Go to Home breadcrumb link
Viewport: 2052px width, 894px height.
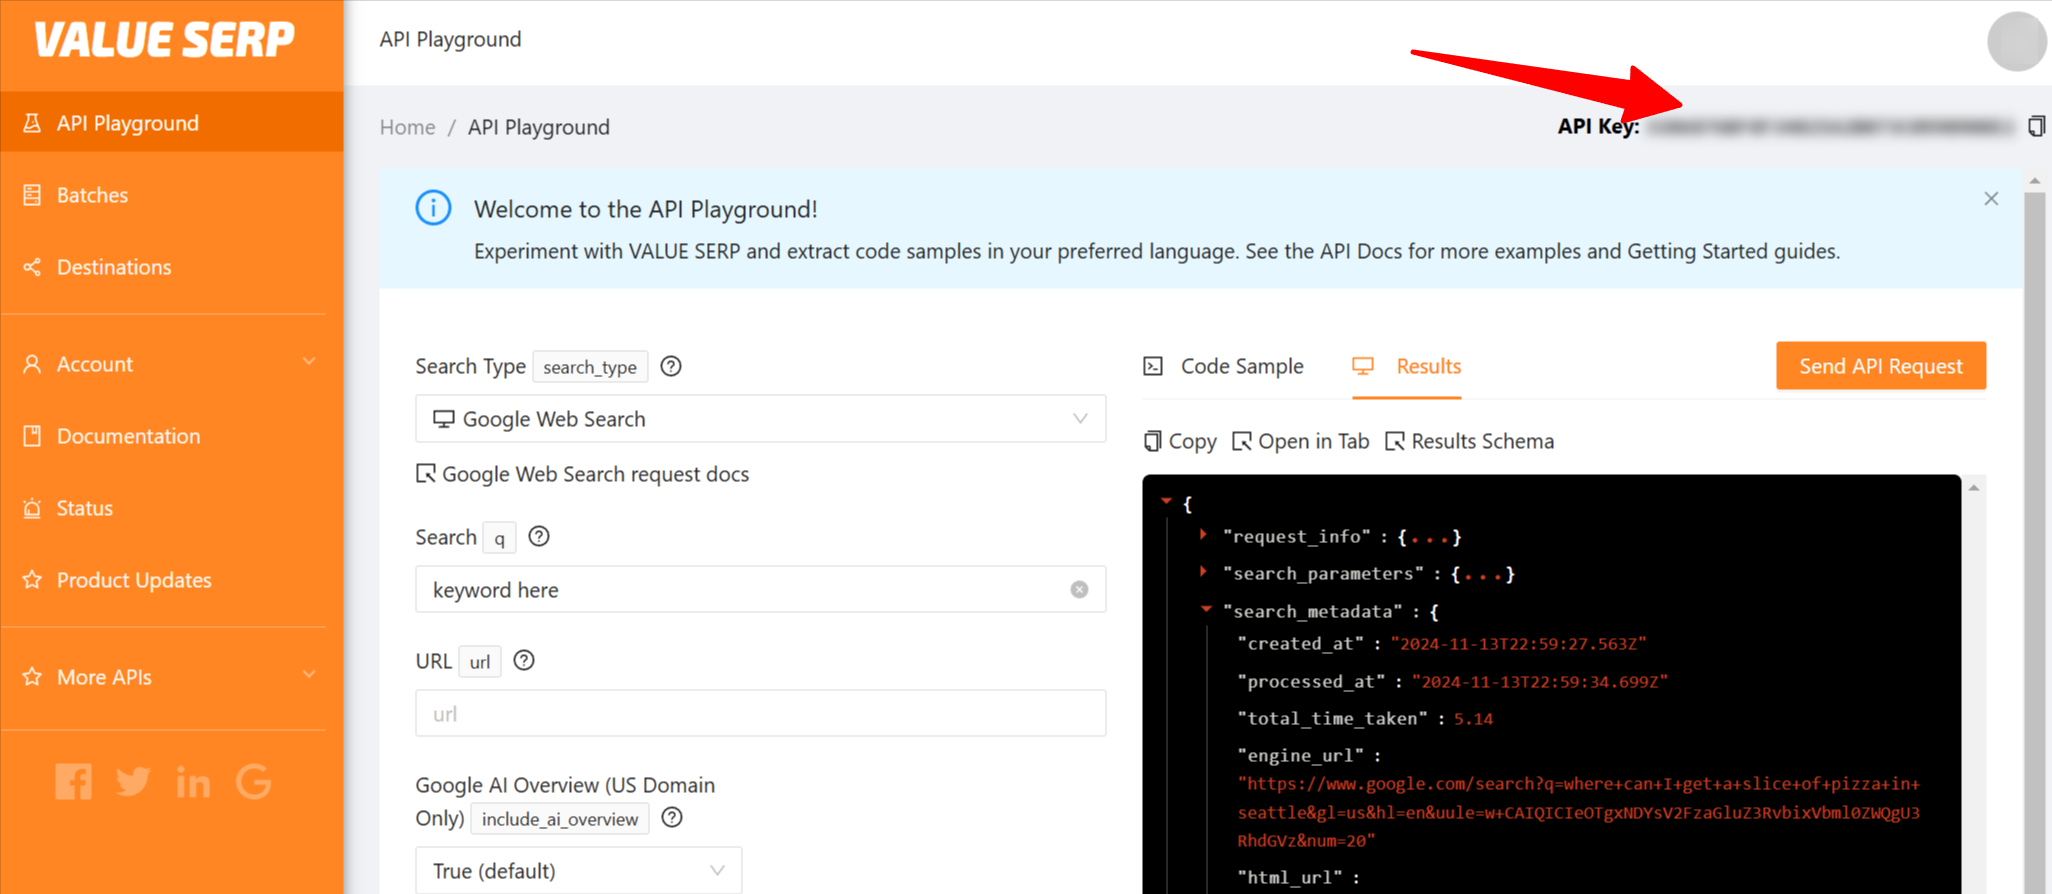407,127
